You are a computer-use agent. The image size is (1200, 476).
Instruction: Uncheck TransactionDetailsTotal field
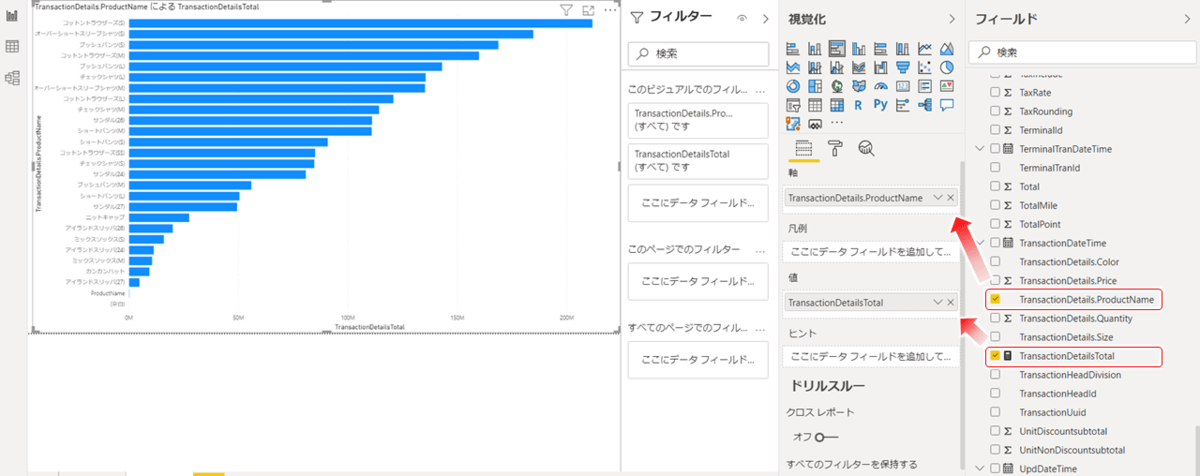click(995, 356)
